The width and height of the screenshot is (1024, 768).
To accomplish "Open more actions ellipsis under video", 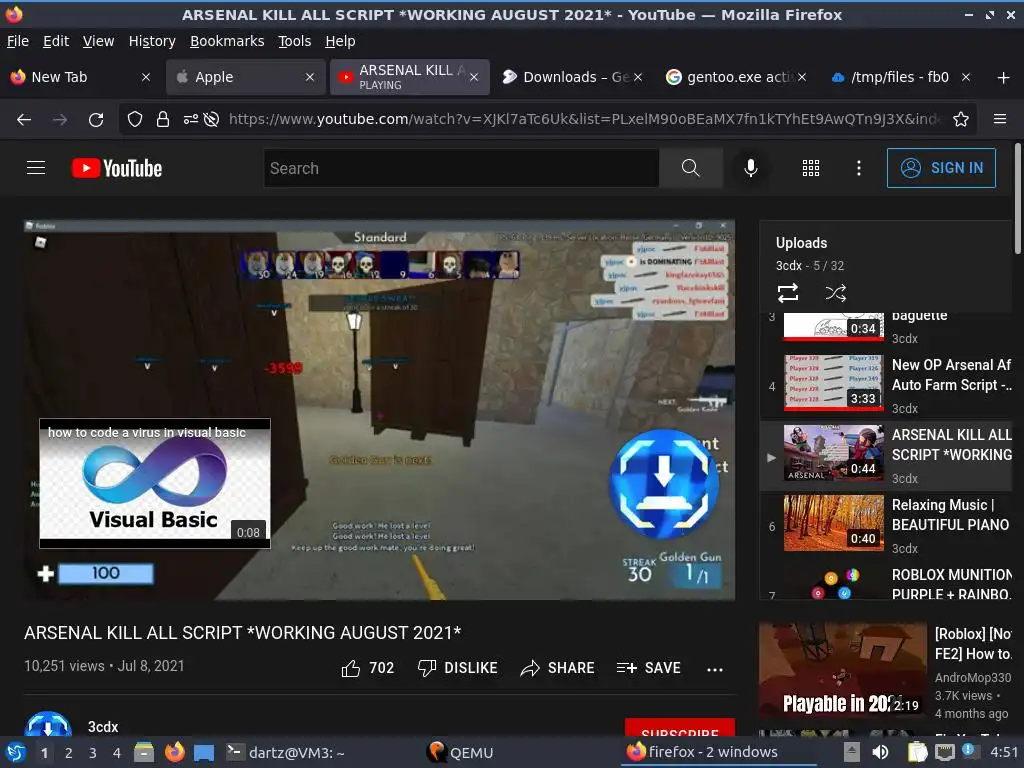I will coord(714,669).
